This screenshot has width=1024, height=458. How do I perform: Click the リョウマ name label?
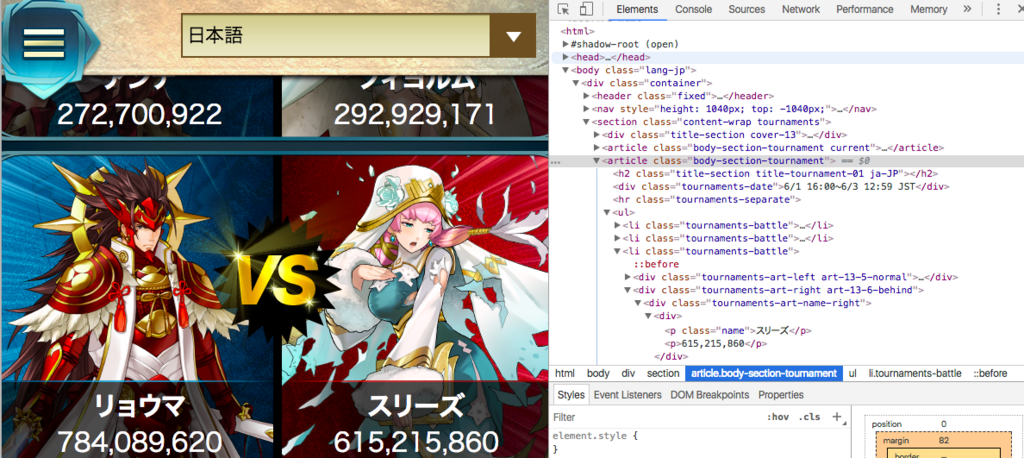coord(139,408)
